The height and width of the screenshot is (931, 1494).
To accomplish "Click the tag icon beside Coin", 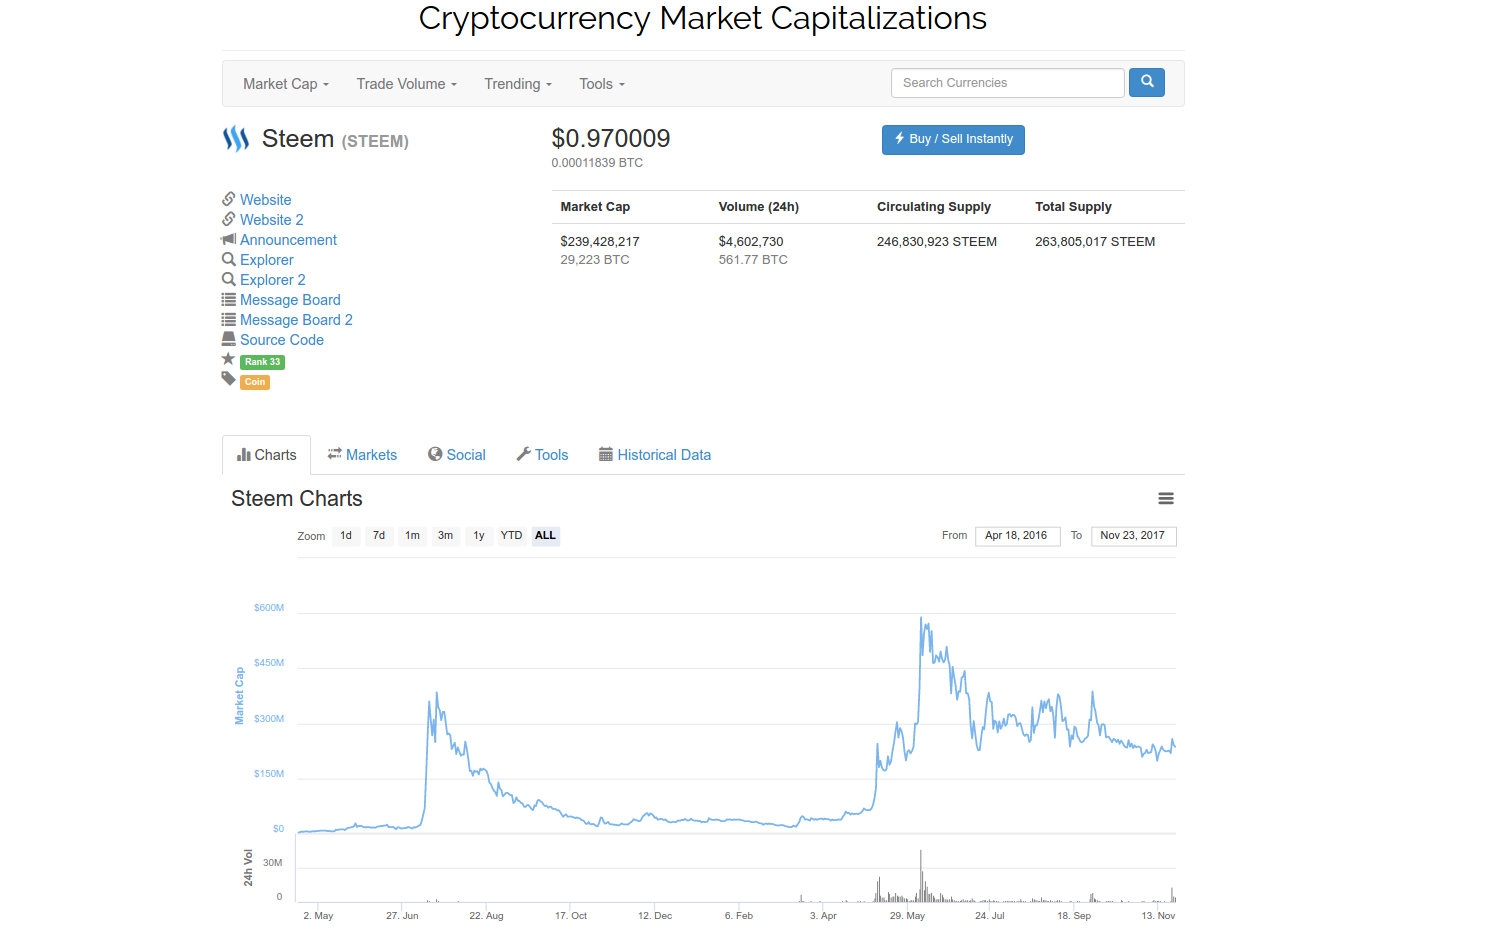I will click(x=228, y=379).
